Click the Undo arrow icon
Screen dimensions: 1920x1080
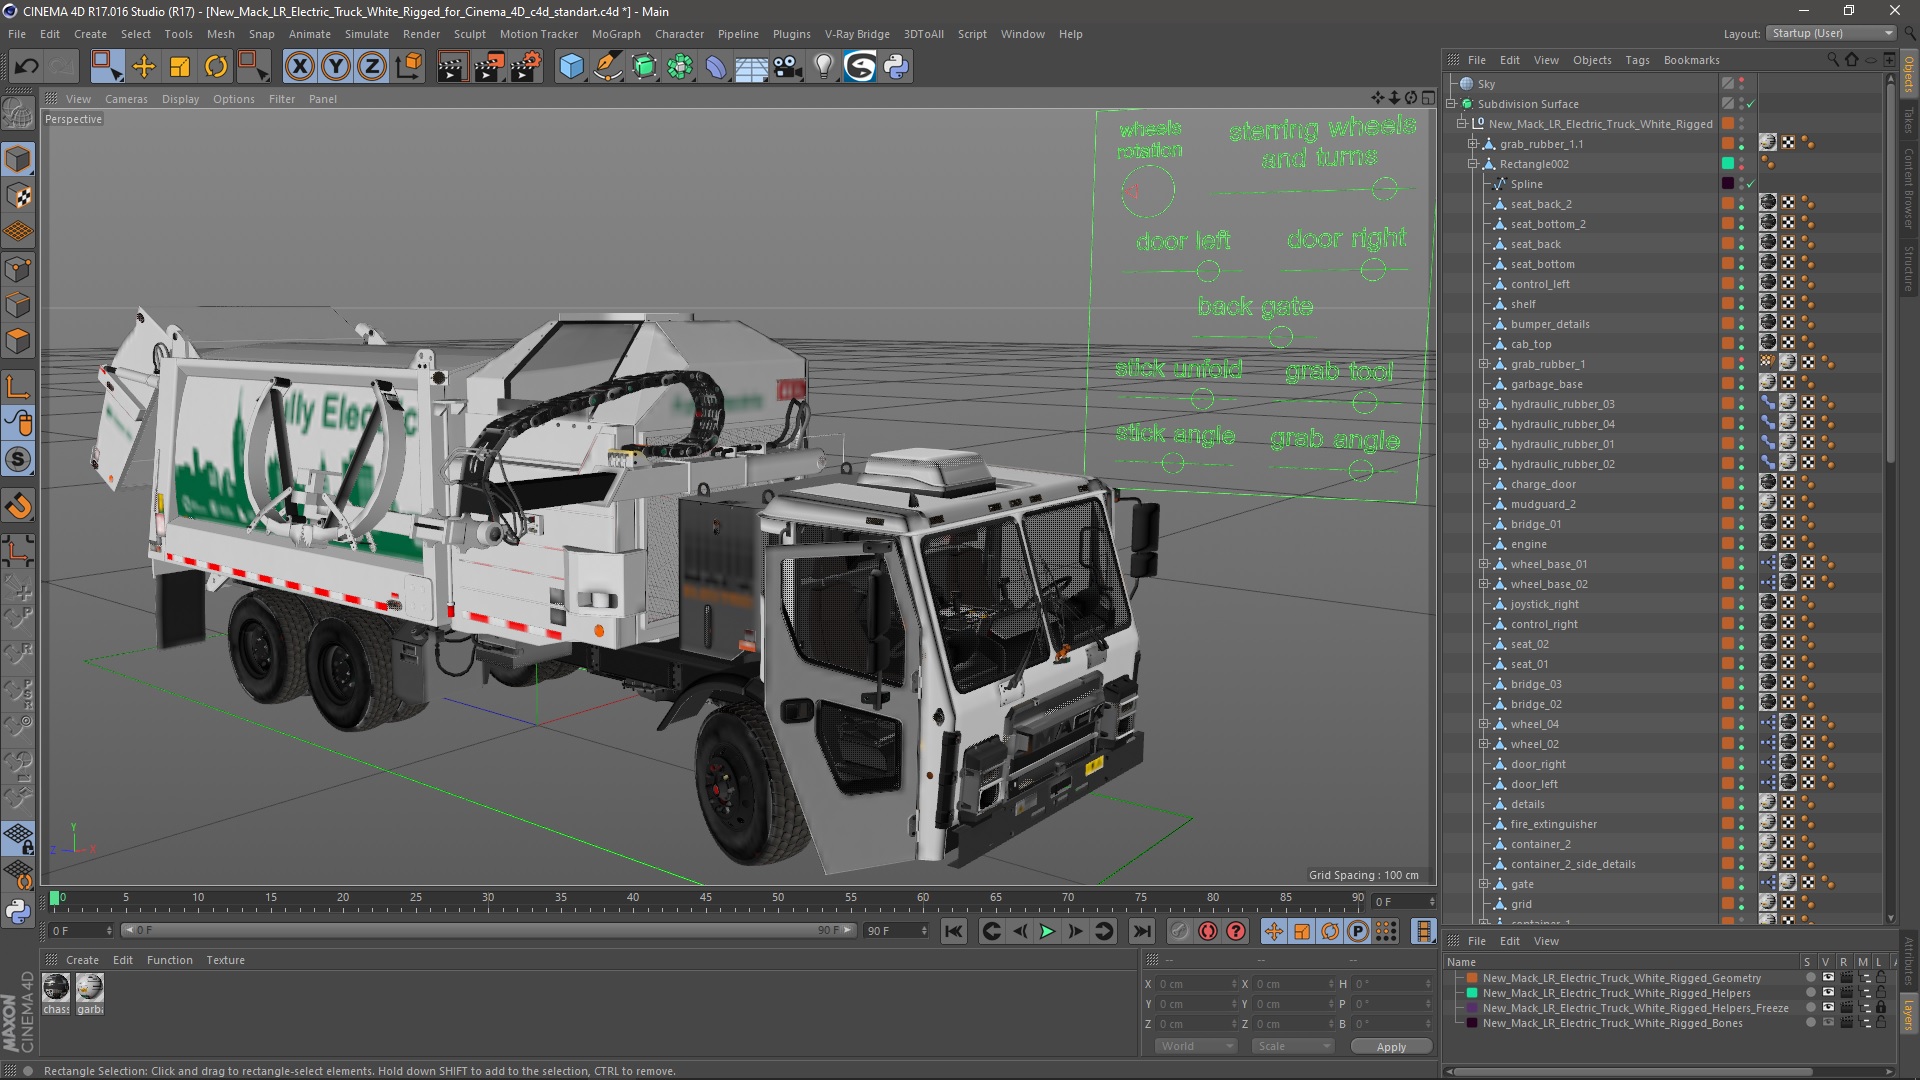coord(27,67)
